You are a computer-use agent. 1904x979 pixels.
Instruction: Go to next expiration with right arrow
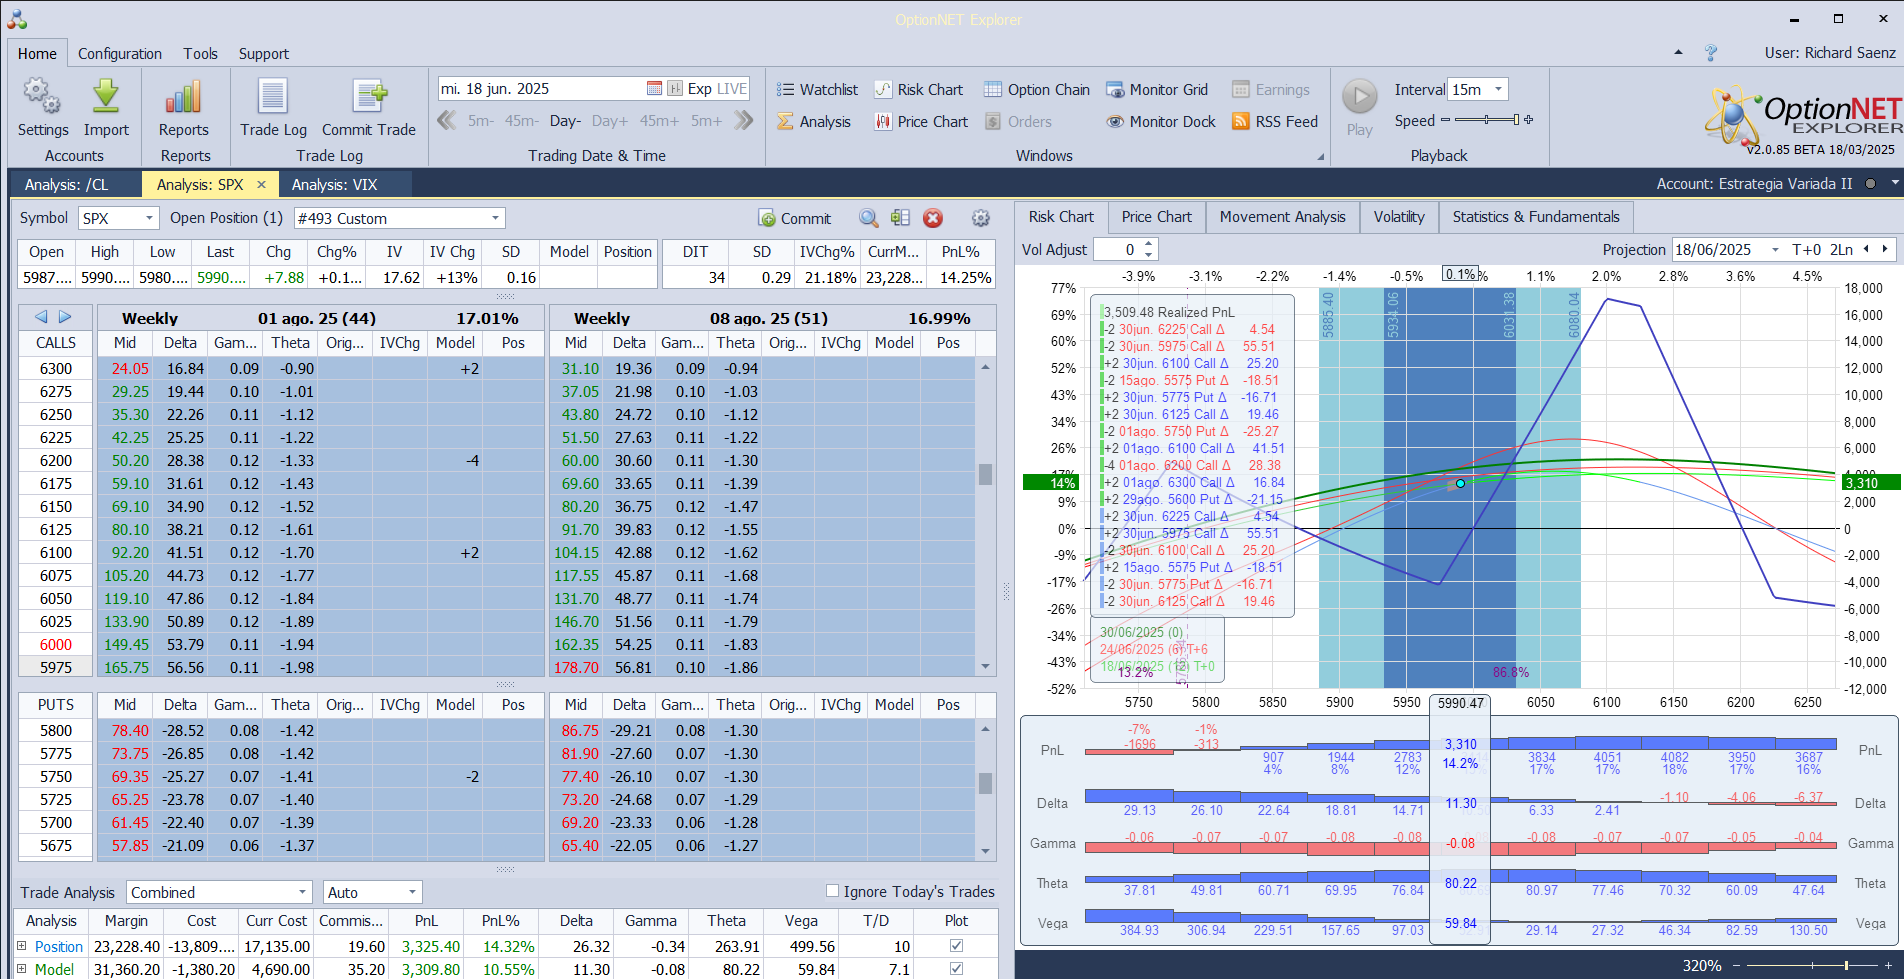tap(65, 317)
